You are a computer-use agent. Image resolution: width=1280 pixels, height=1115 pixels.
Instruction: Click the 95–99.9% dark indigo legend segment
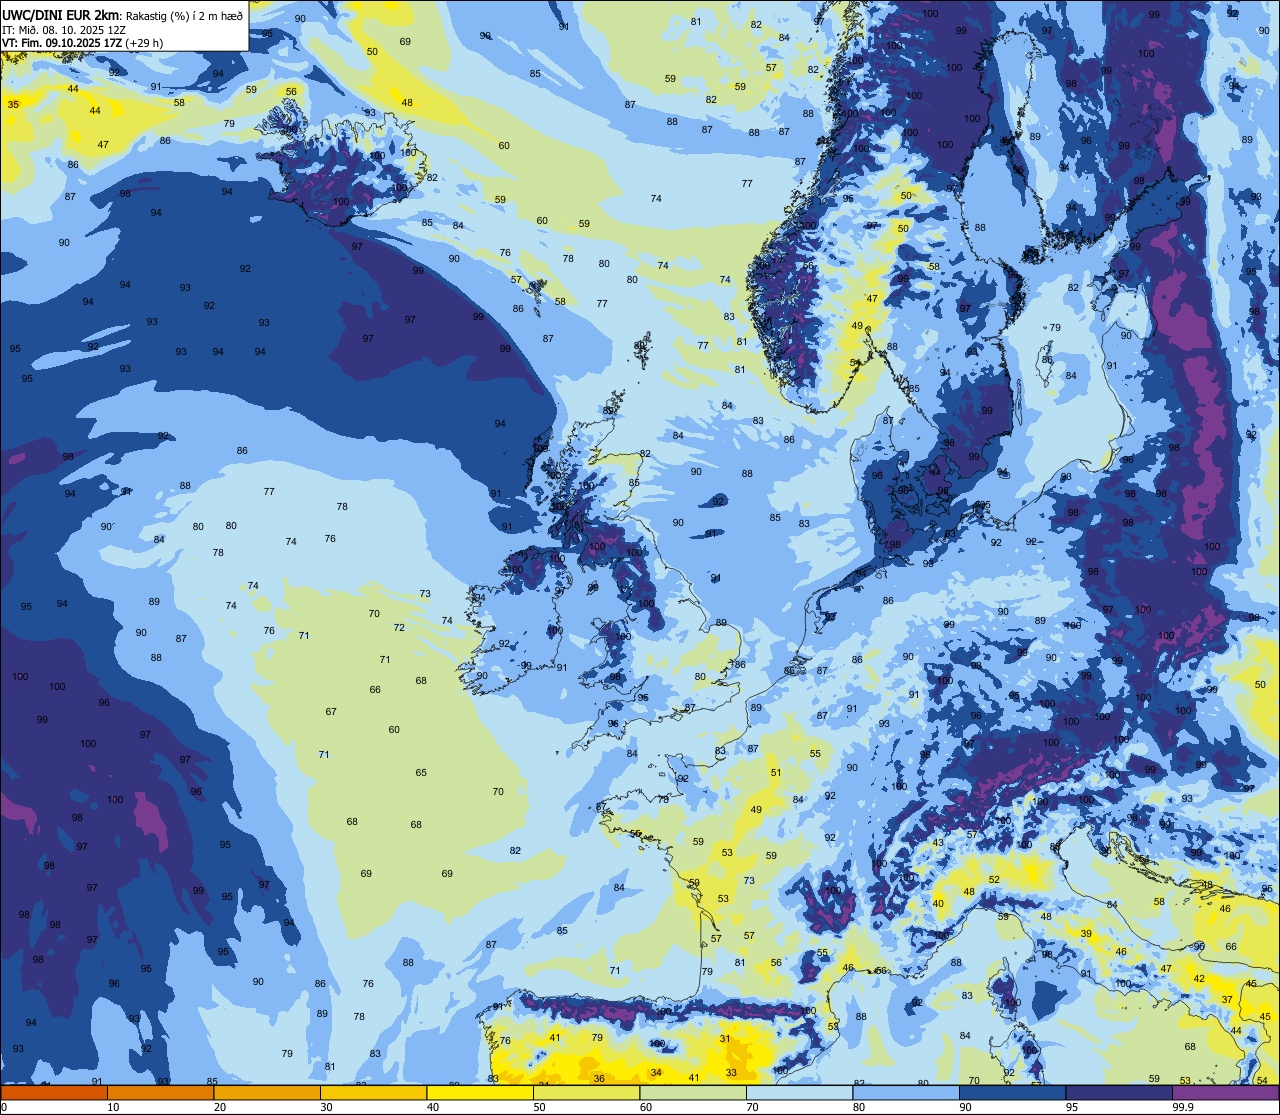pos(1119,1093)
